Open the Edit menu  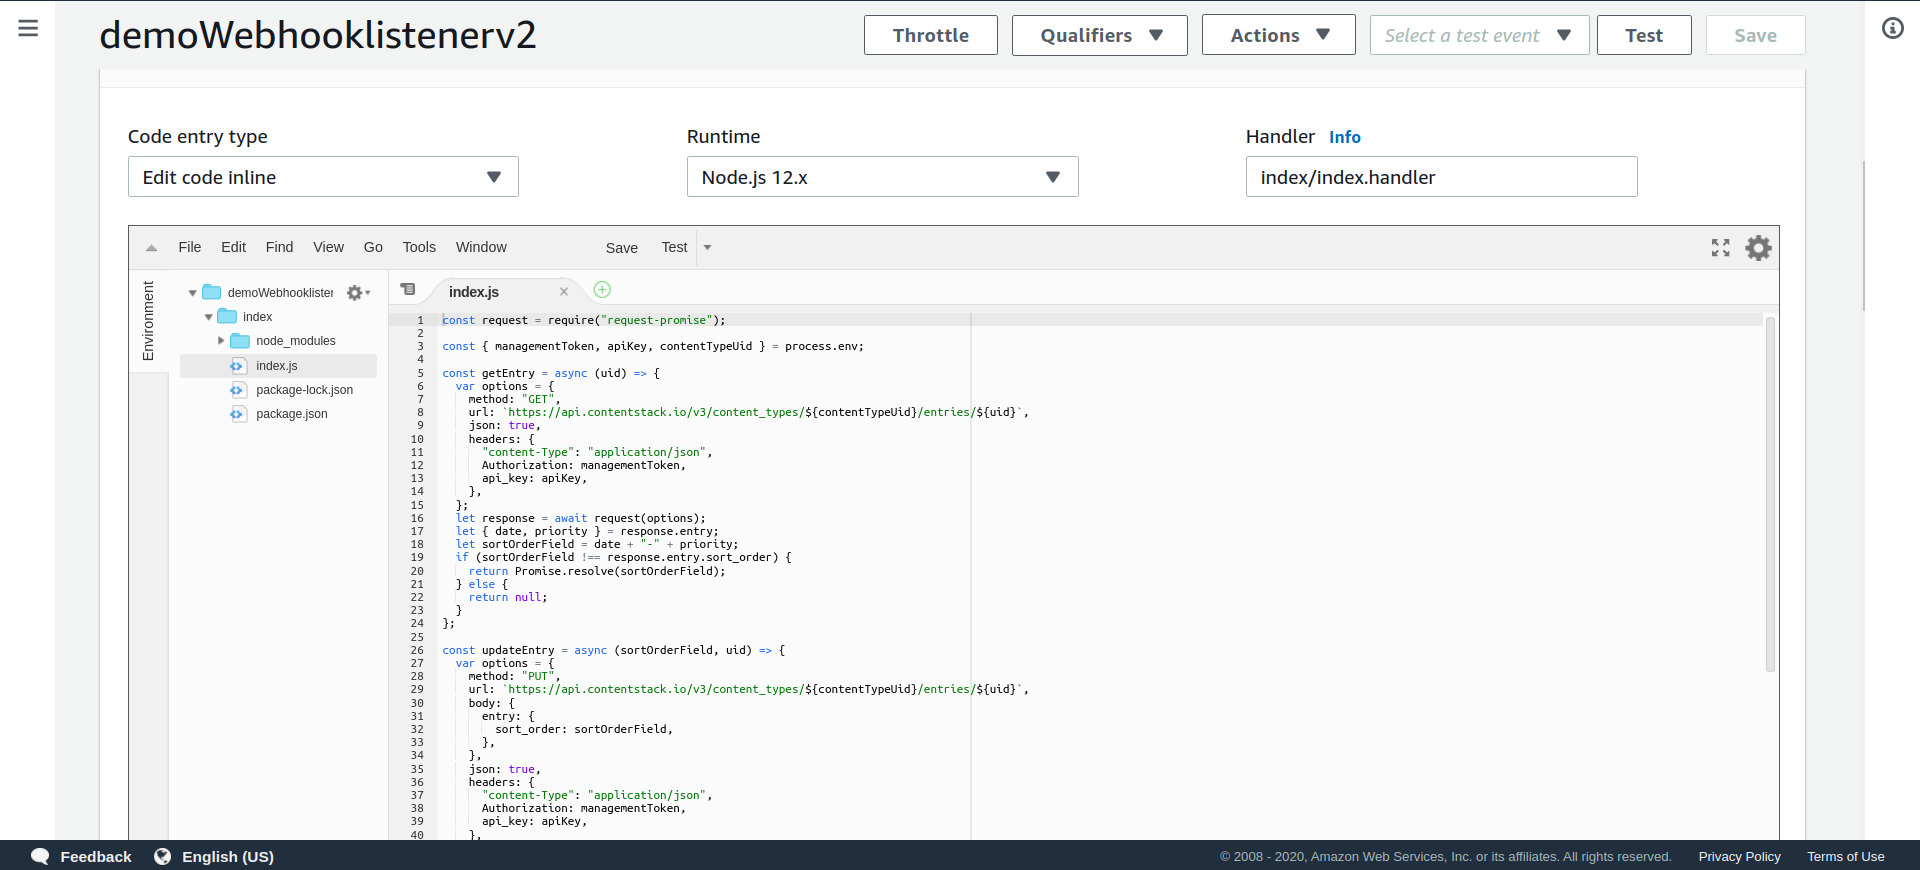233,247
